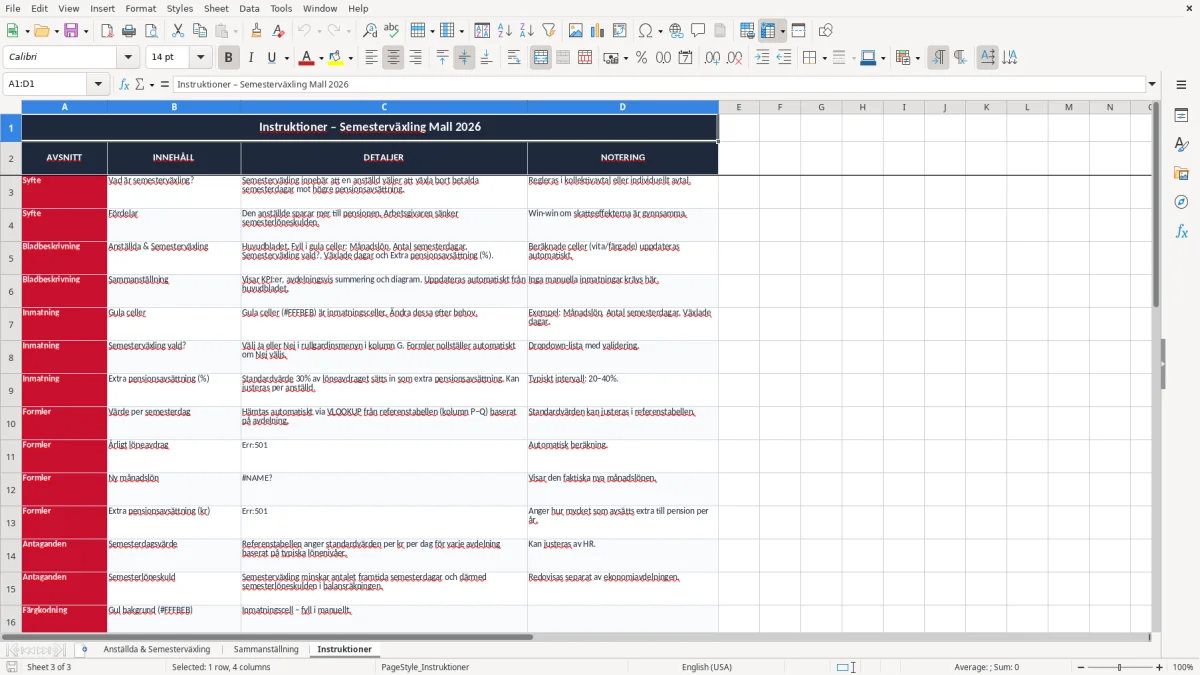Toggle Wrap Text
This screenshot has height=675, width=1200.
tap(514, 58)
